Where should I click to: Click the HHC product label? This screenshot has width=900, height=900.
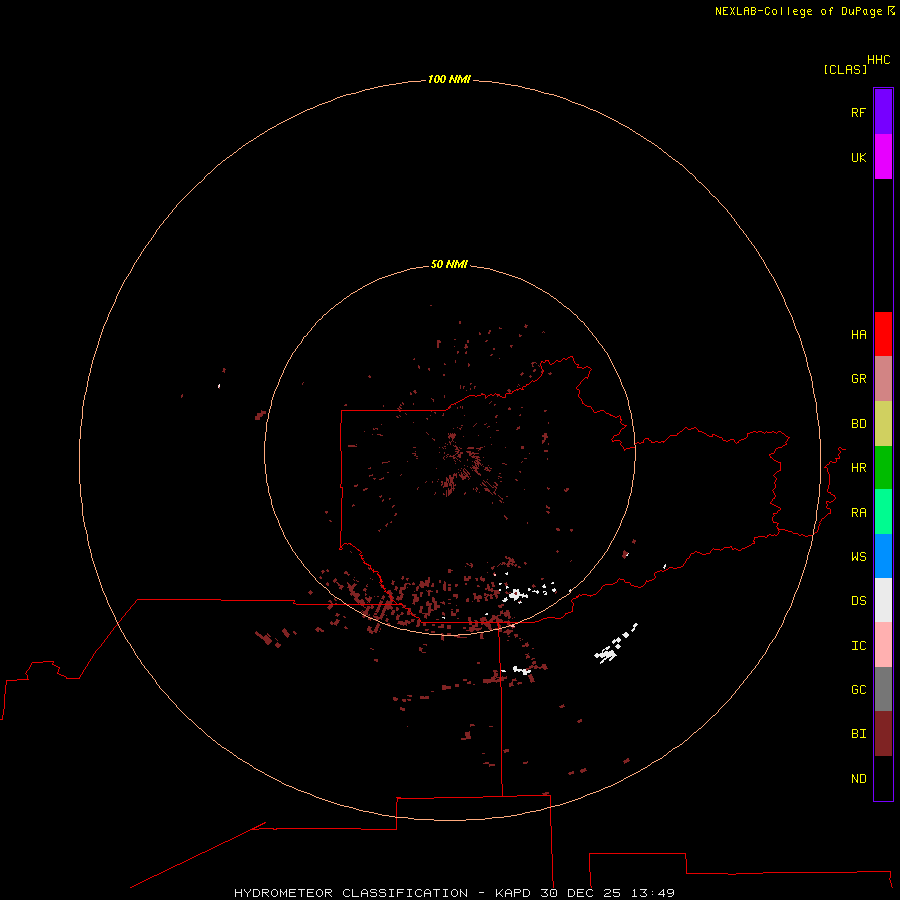coord(879,60)
